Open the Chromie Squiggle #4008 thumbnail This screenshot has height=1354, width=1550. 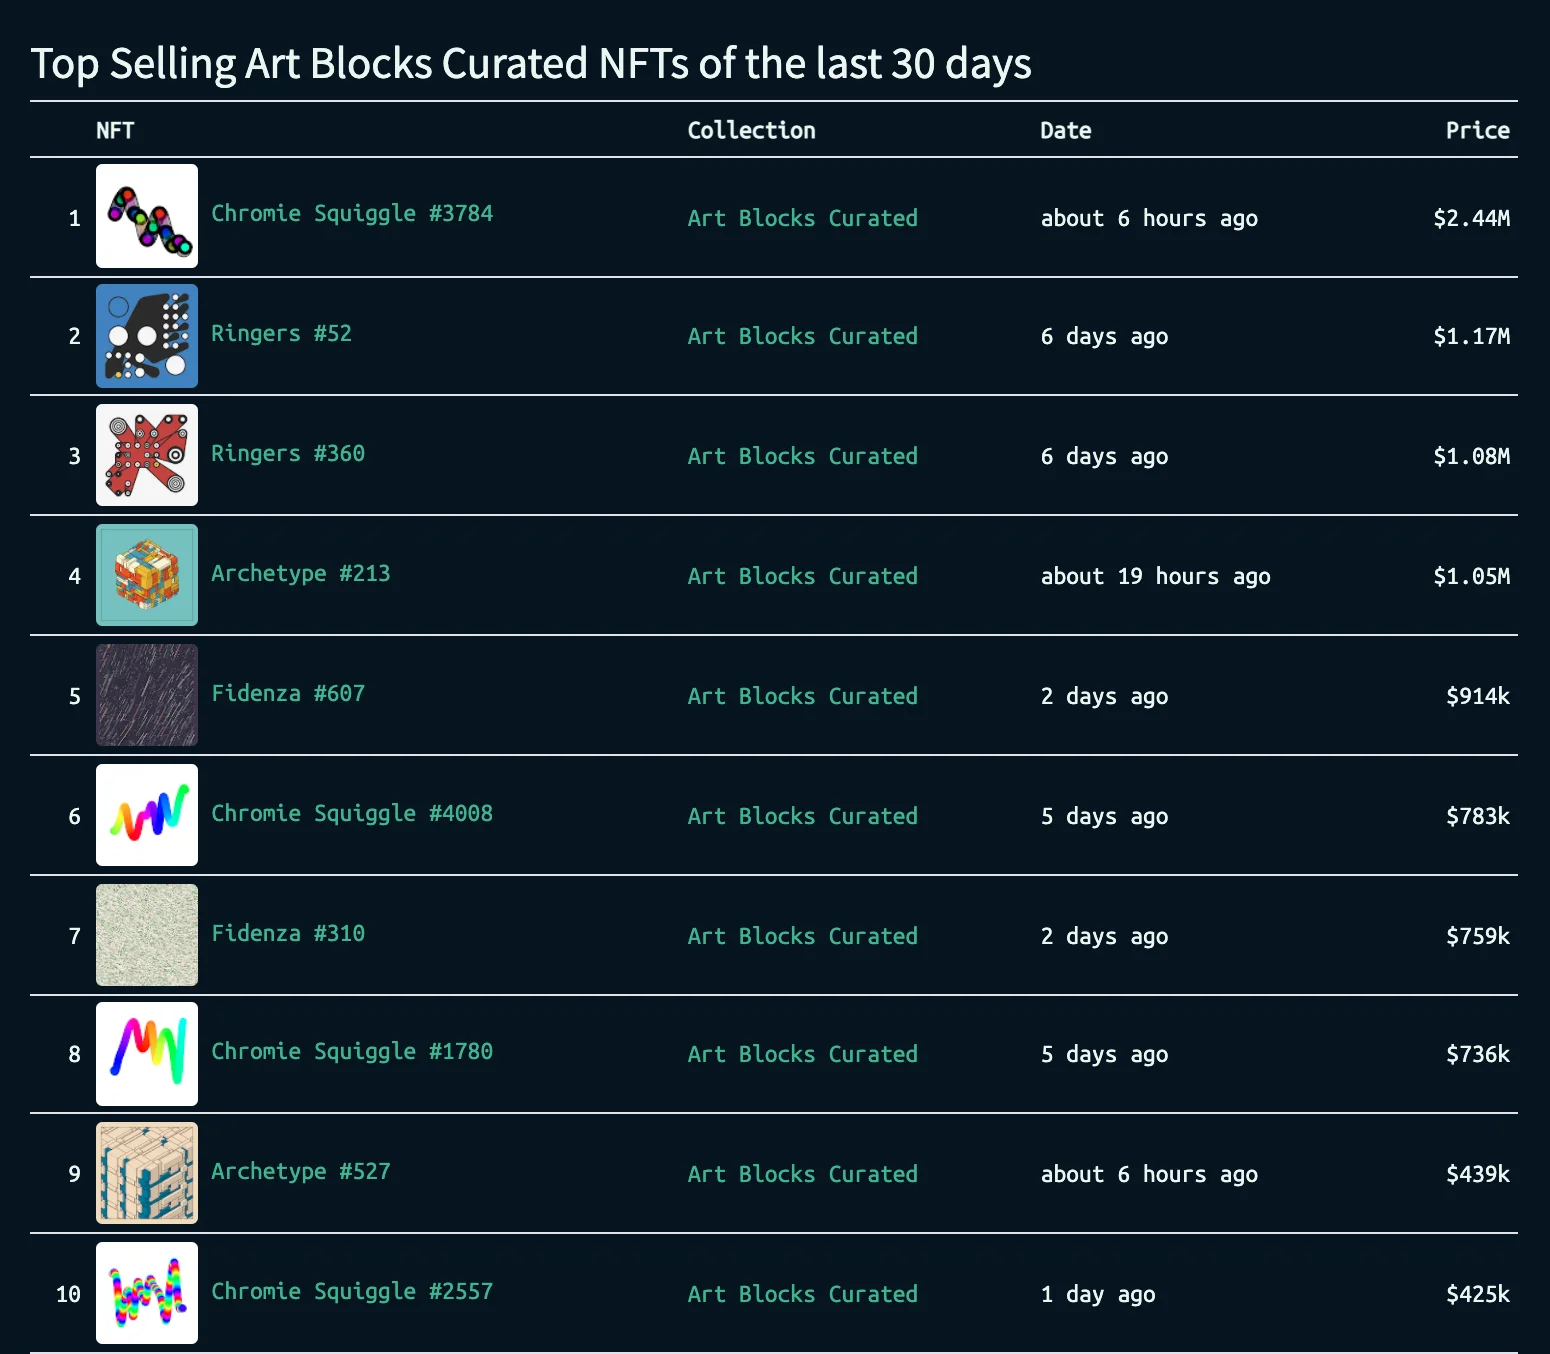point(147,815)
